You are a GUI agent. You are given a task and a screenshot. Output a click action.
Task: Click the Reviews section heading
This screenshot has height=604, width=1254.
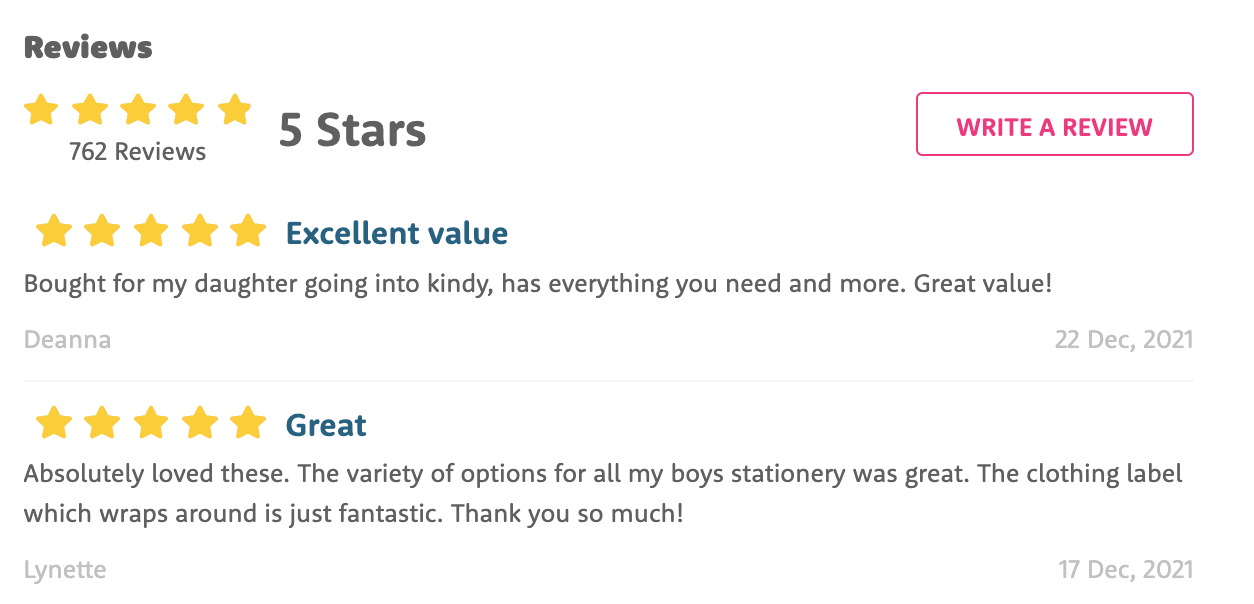click(87, 46)
